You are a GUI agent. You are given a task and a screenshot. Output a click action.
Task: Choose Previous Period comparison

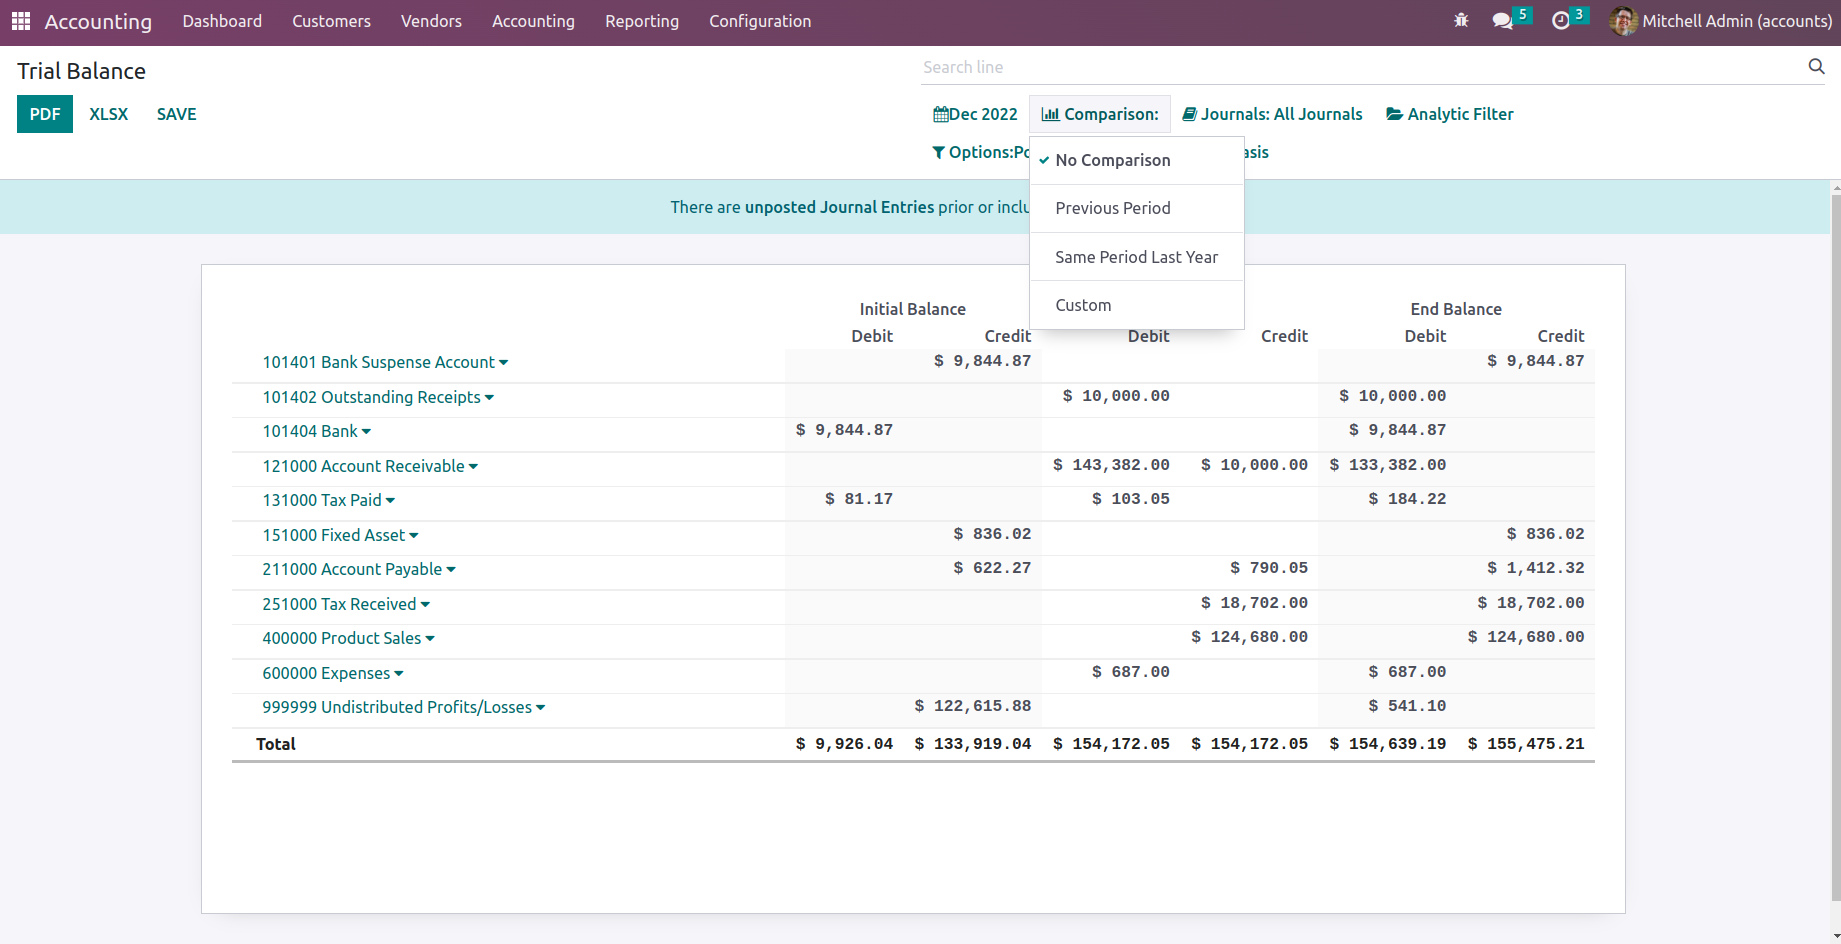point(1137,208)
